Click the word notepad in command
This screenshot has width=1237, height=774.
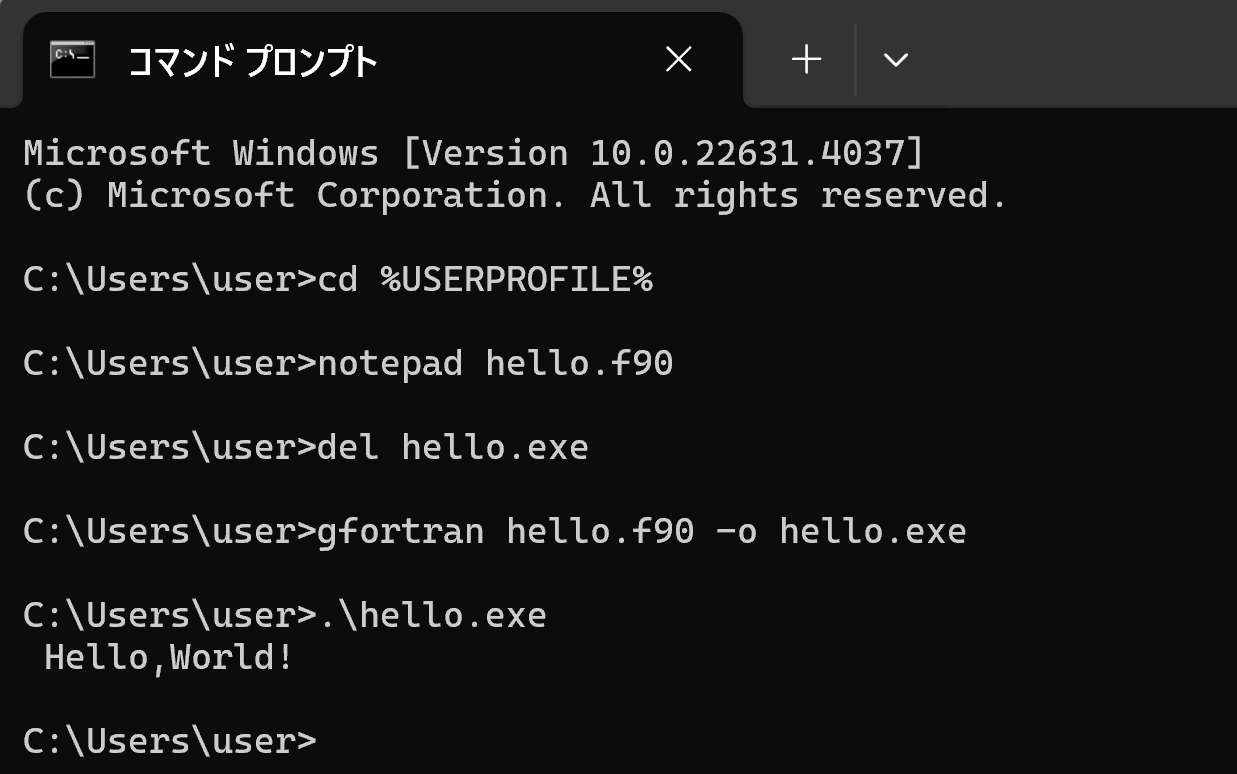pos(390,363)
